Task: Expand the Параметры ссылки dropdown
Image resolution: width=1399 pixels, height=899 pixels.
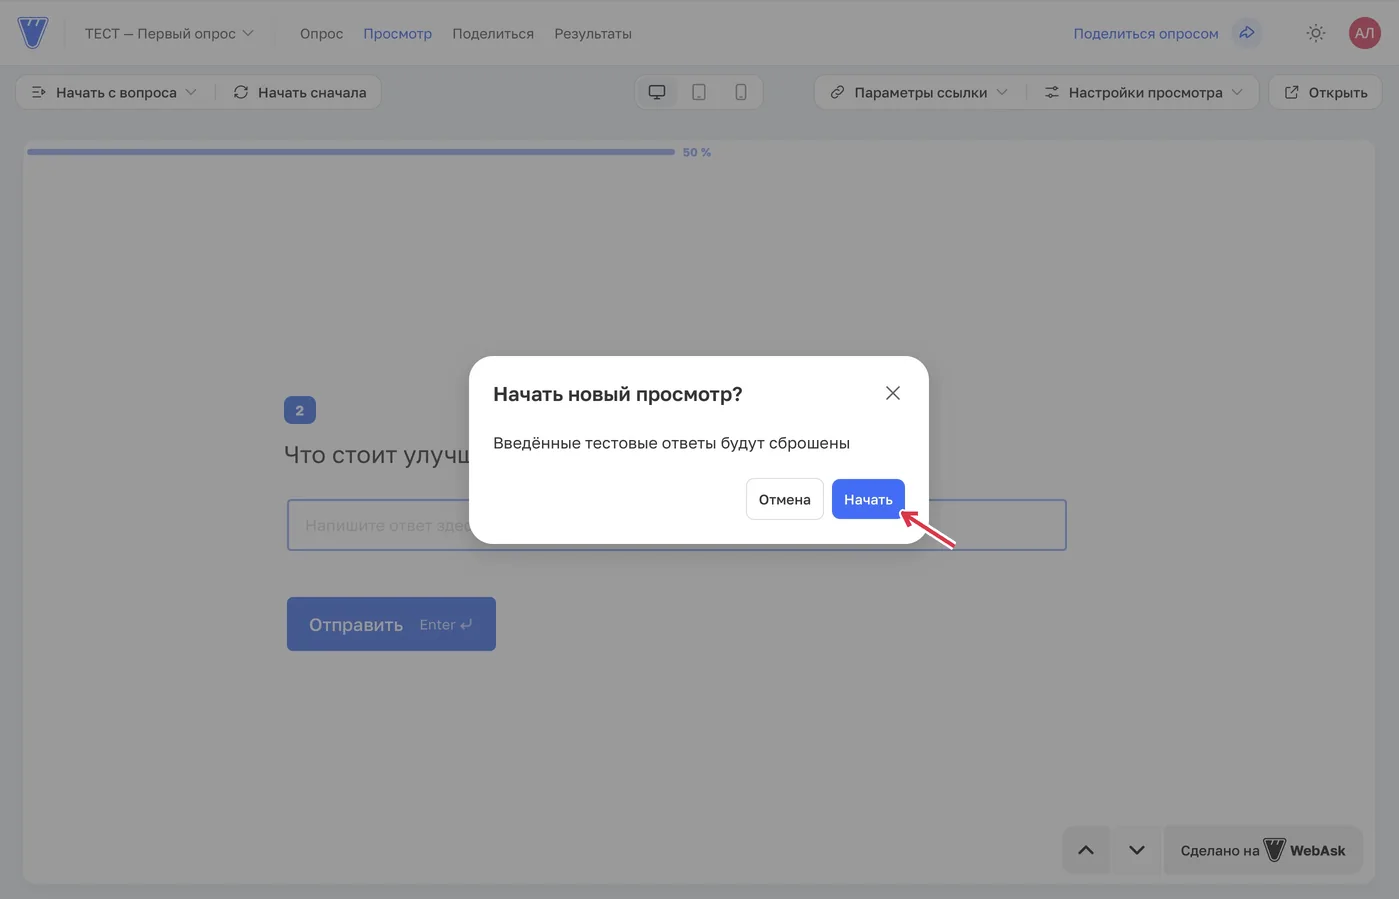Action: click(919, 92)
